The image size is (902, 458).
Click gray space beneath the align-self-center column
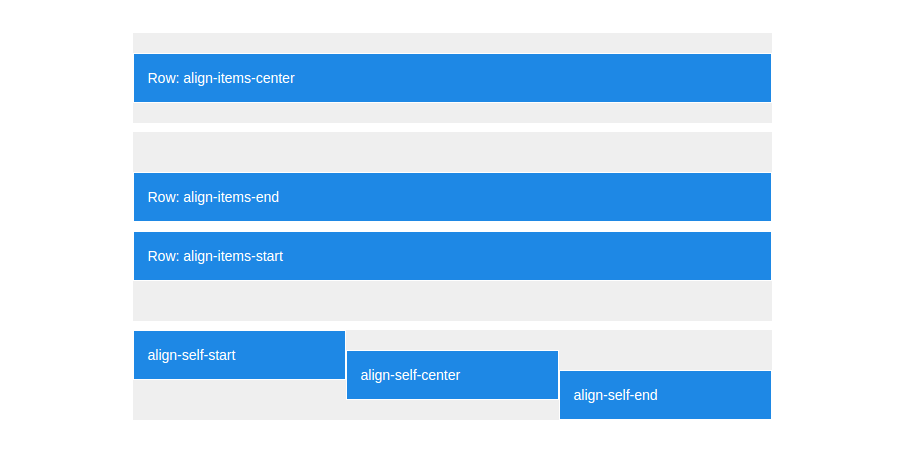point(452,410)
